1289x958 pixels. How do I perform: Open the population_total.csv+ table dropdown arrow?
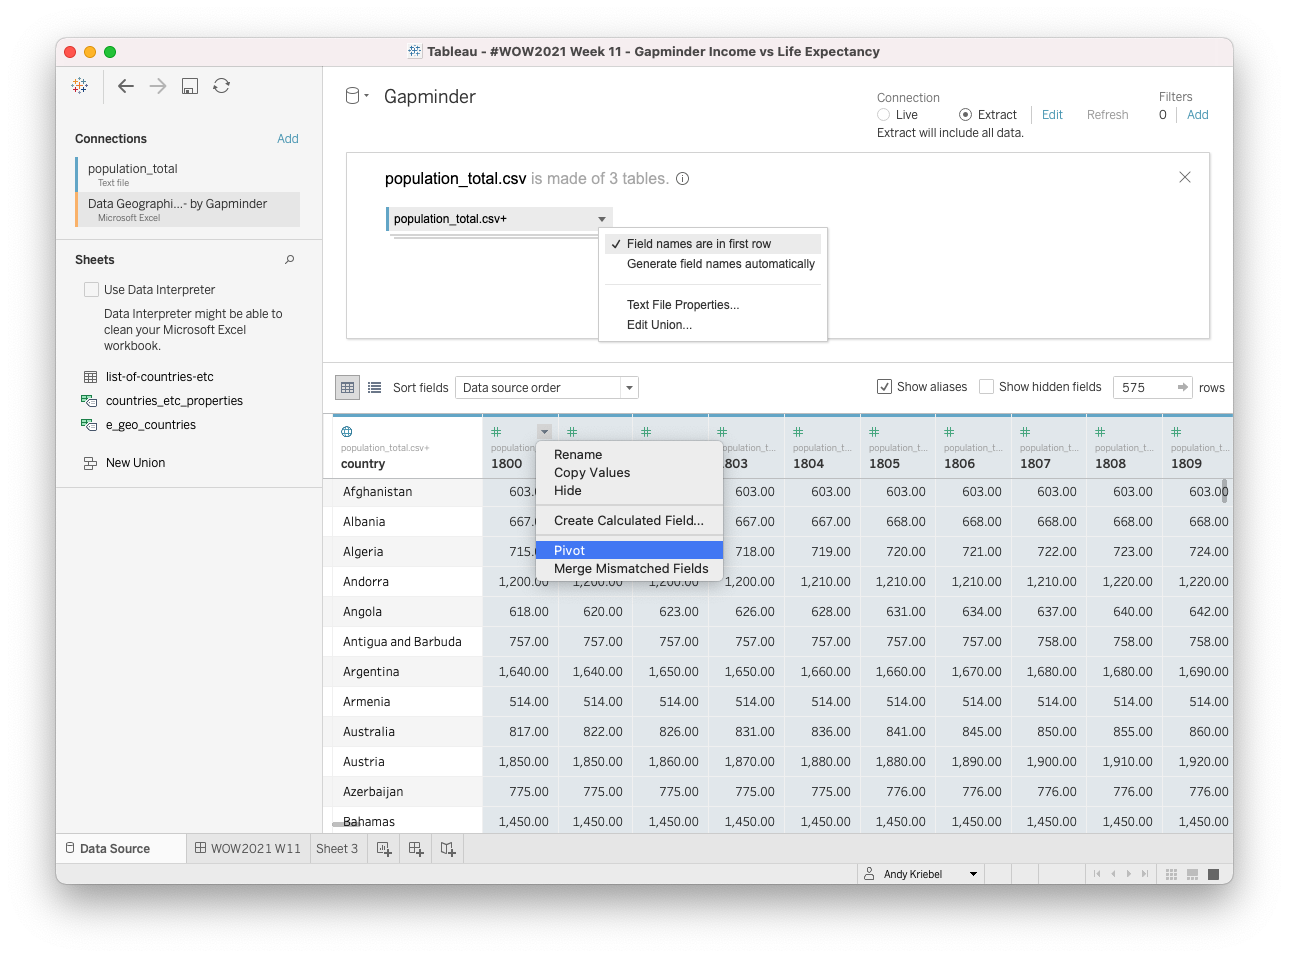pyautogui.click(x=602, y=219)
